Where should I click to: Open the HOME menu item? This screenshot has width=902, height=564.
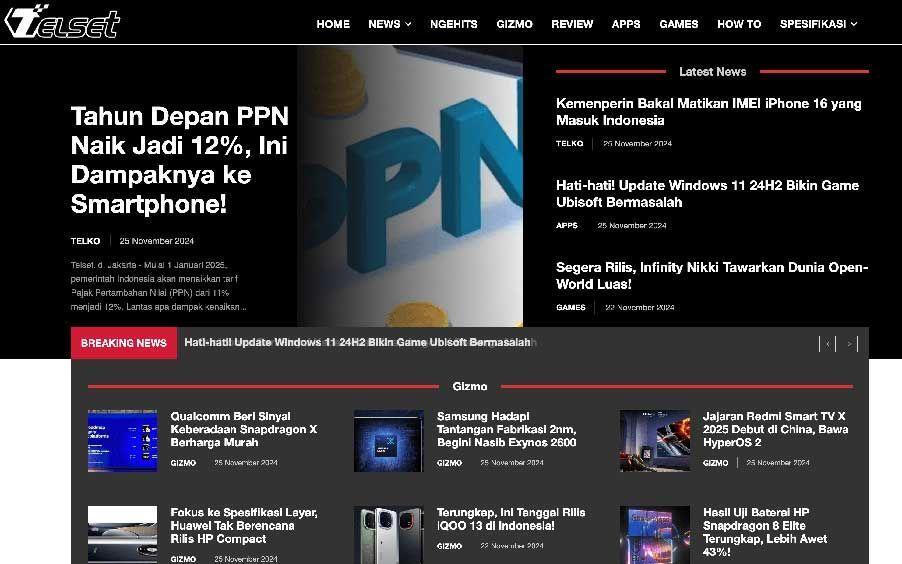pos(333,24)
